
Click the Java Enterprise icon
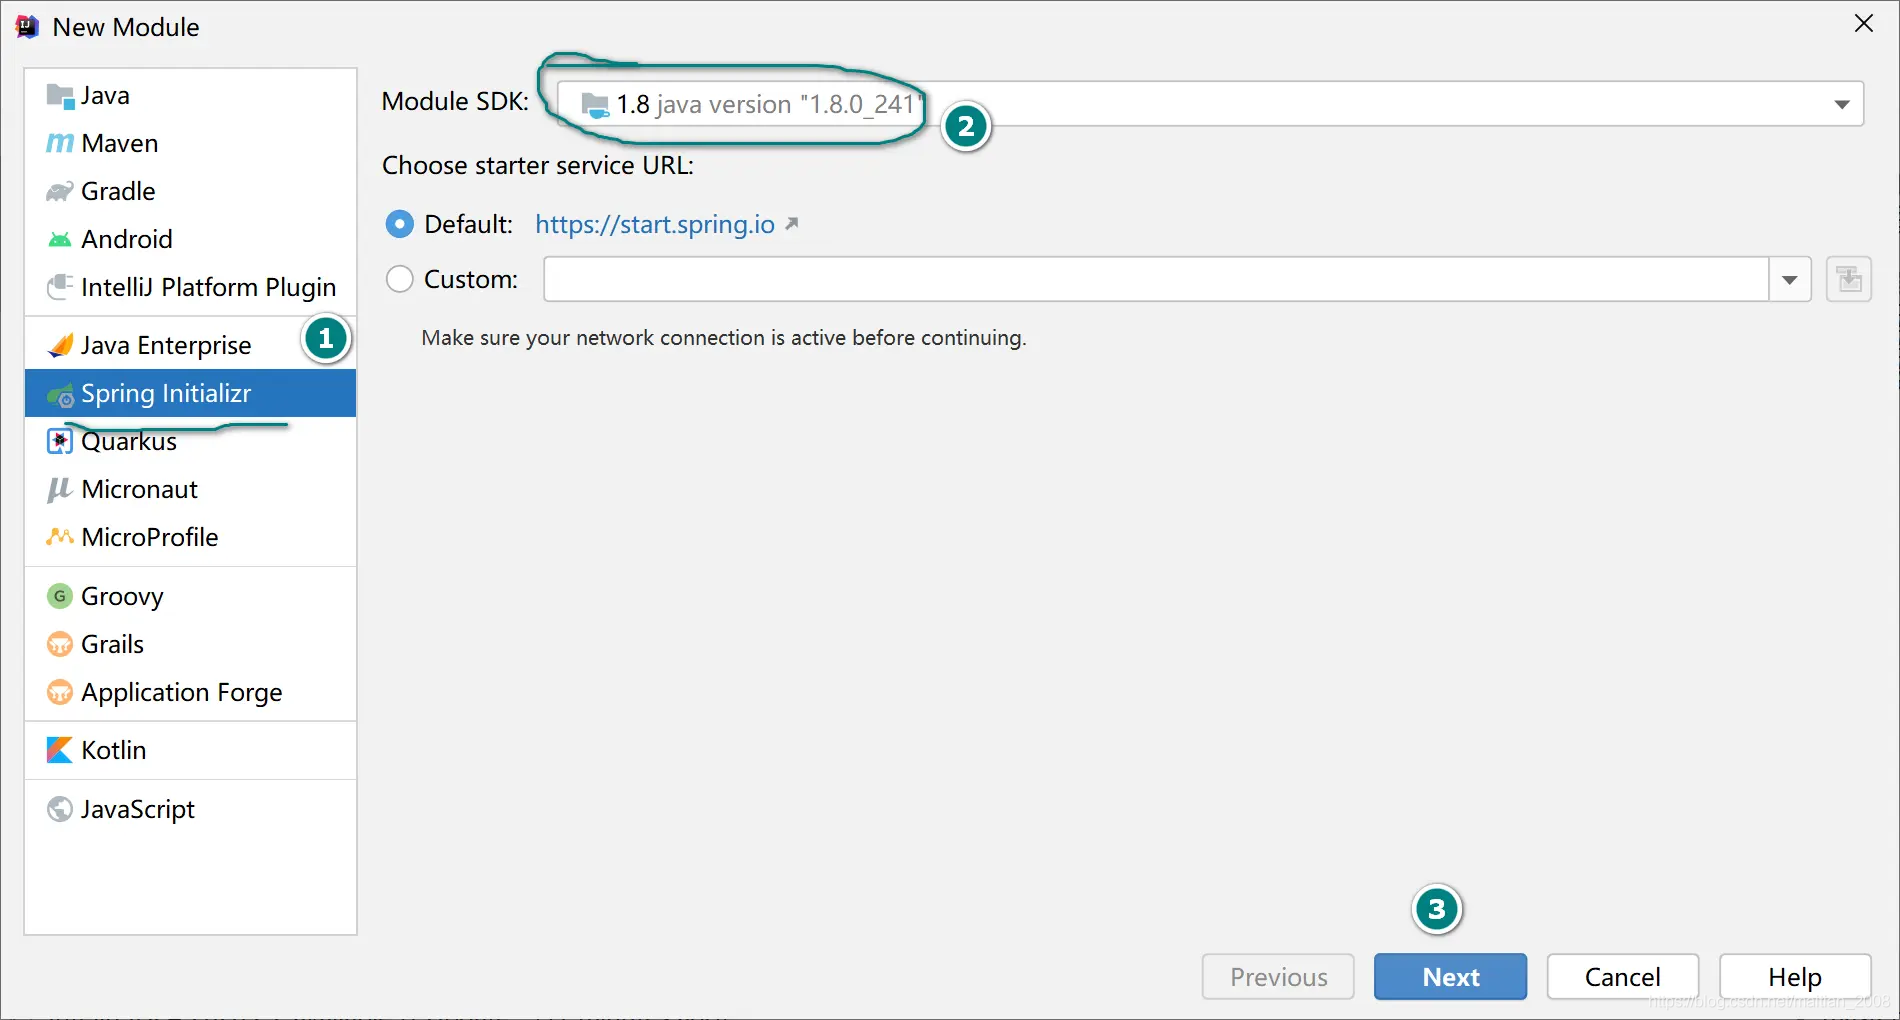coord(60,345)
